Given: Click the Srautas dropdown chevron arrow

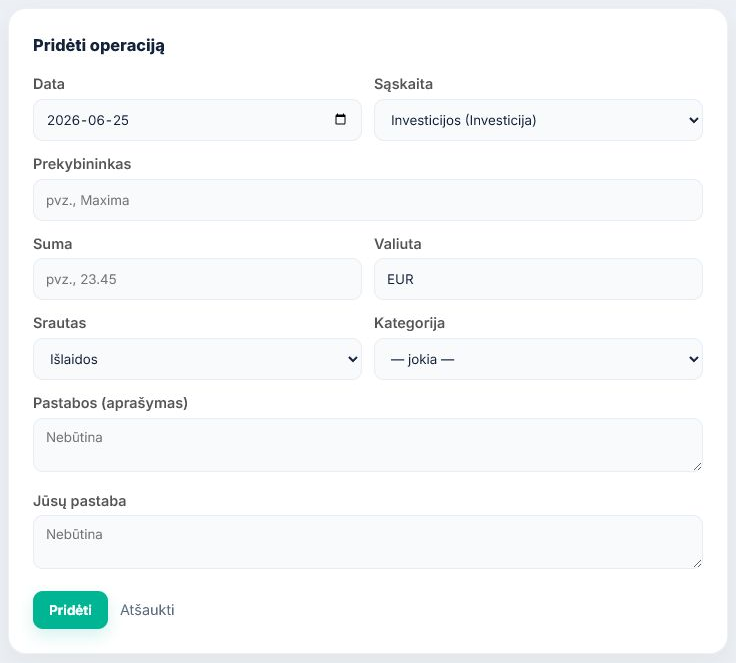Looking at the screenshot, I should pyautogui.click(x=353, y=359).
